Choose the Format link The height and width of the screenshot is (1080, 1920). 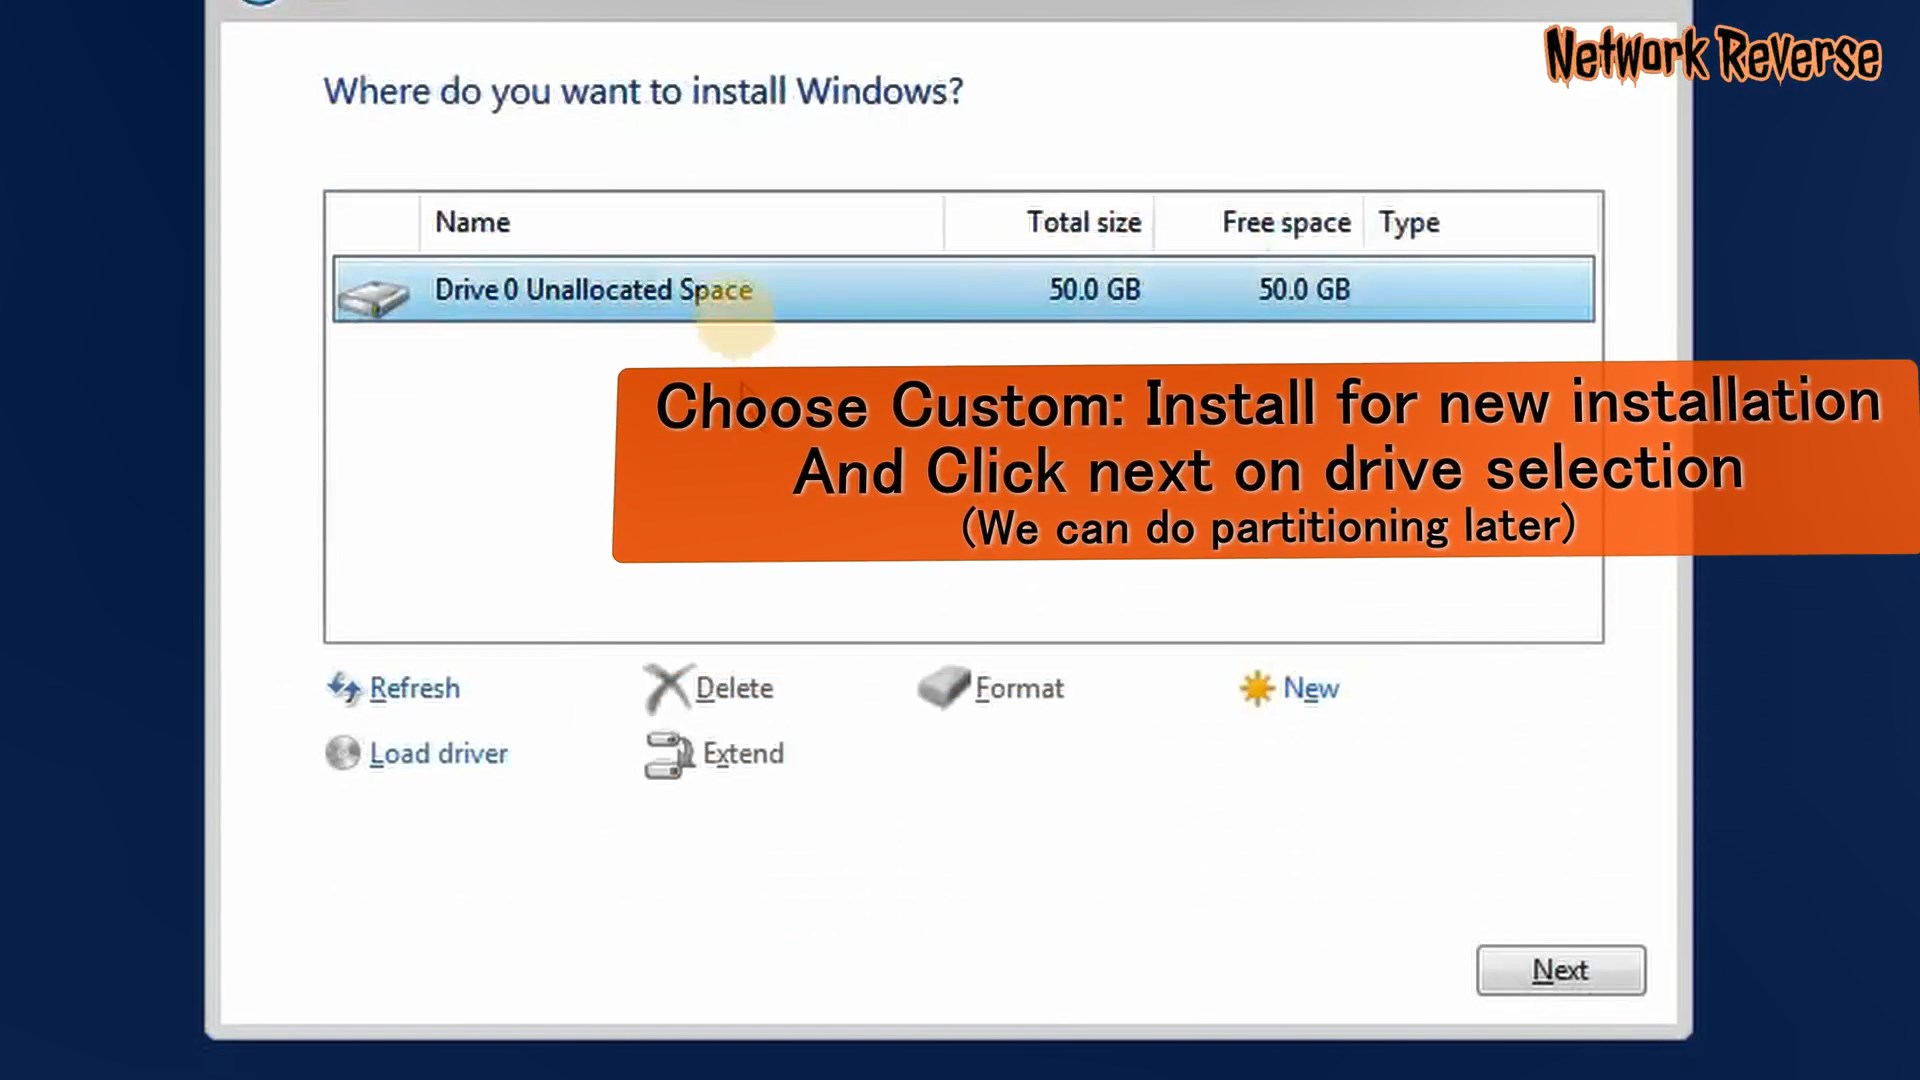1020,688
